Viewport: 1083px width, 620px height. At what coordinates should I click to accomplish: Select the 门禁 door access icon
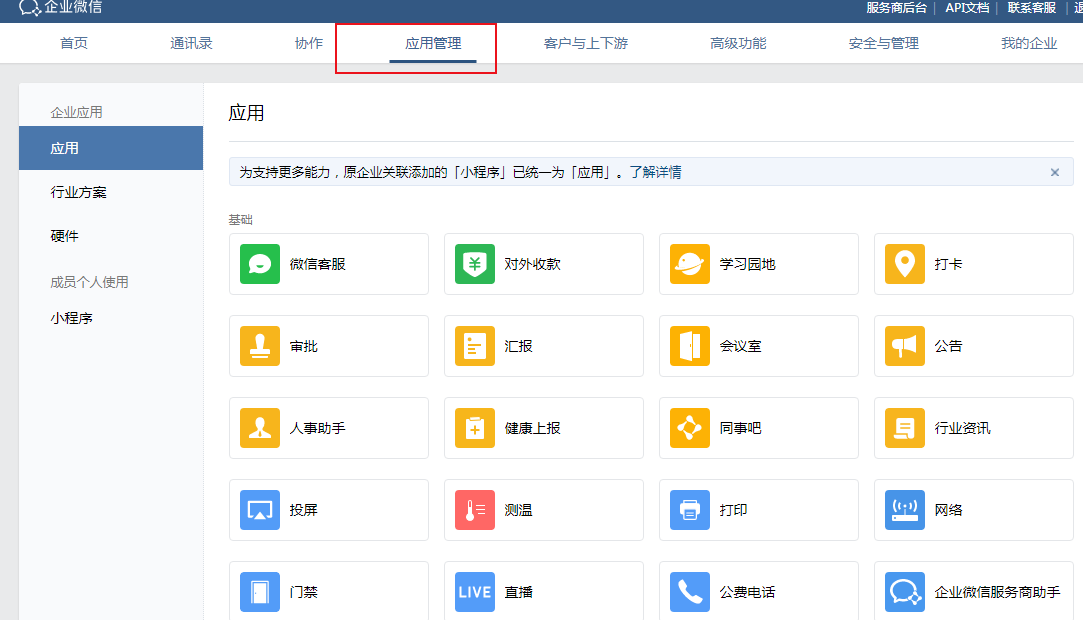pyautogui.click(x=260, y=592)
